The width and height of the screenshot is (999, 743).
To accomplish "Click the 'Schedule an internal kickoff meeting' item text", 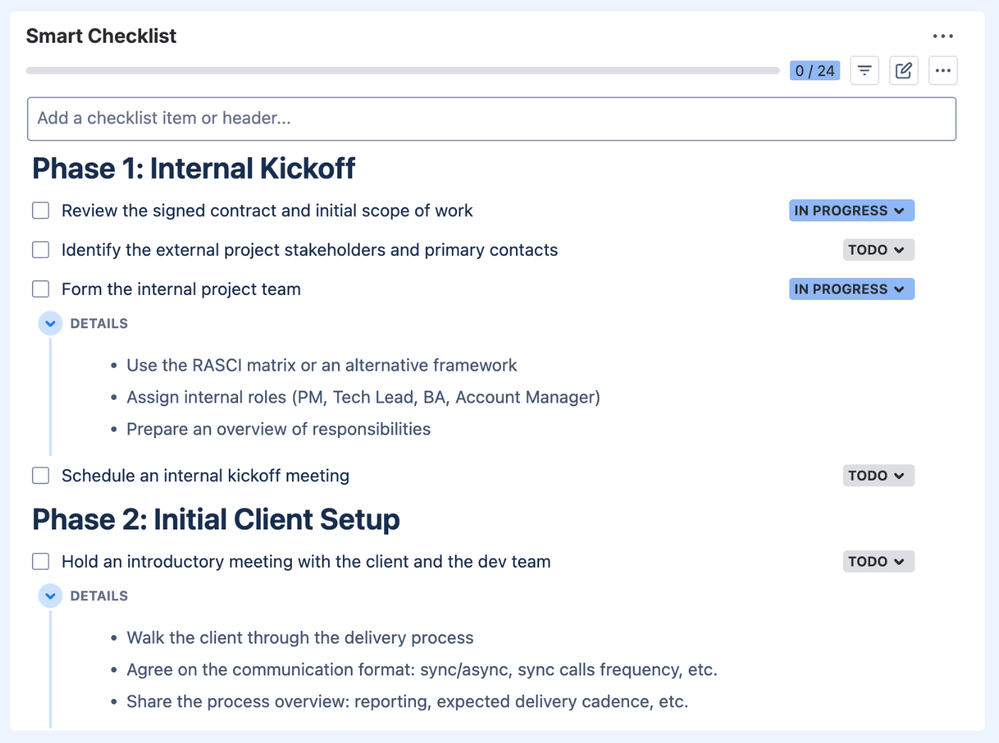I will coord(205,476).
